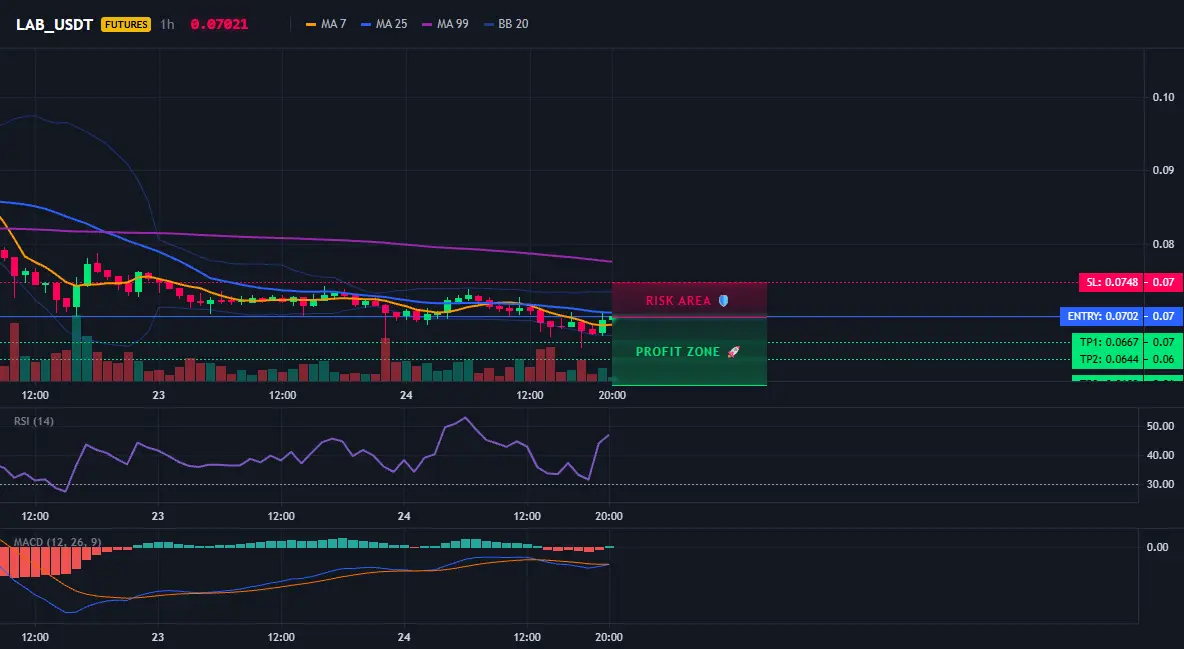Click the 20:00 label on RSI time axis
The height and width of the screenshot is (649, 1184).
(x=609, y=516)
